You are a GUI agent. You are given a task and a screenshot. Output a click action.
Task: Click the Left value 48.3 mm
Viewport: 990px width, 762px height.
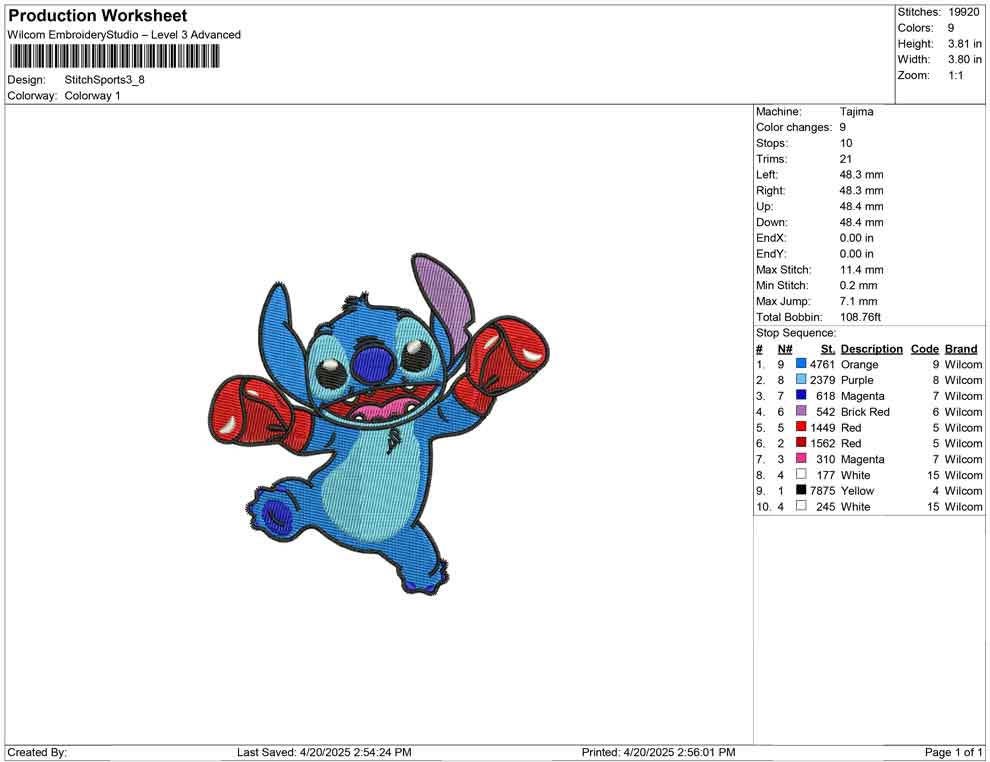pos(861,175)
